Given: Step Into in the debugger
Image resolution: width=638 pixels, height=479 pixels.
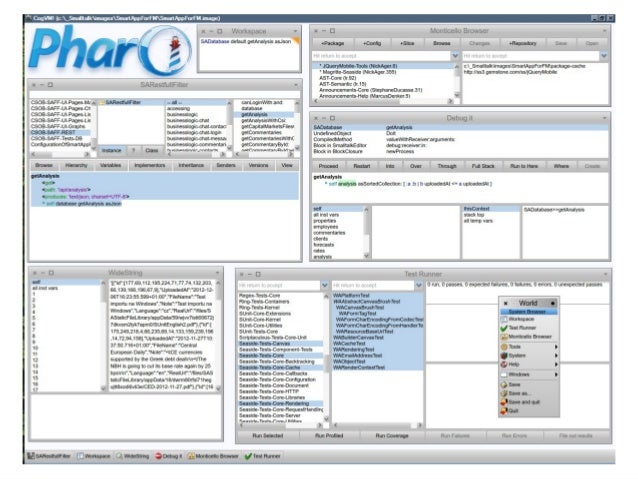Looking at the screenshot, I should (390, 166).
